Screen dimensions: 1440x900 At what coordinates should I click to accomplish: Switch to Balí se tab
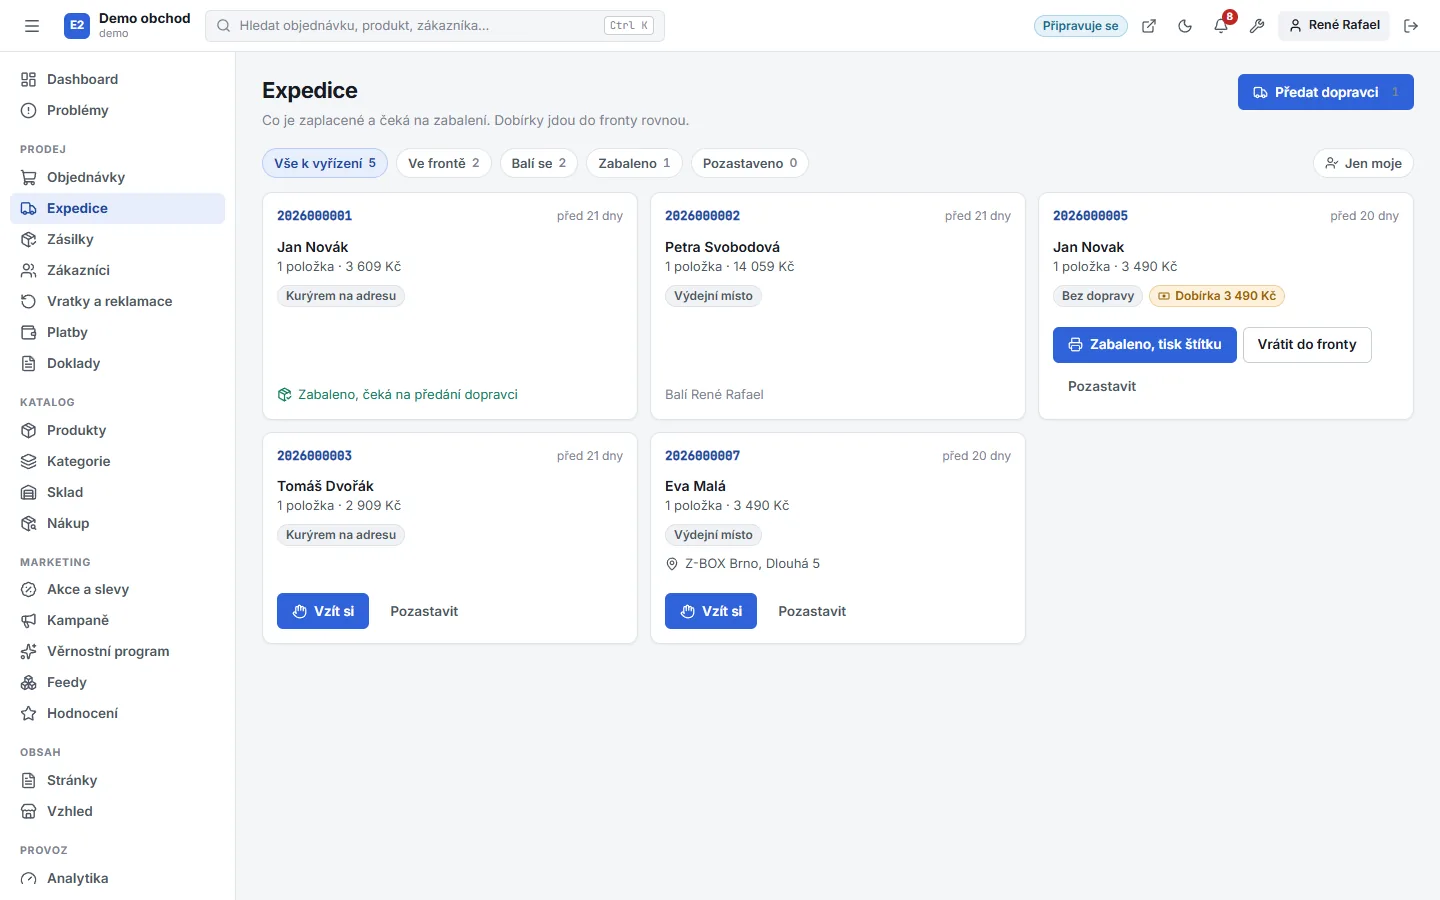coord(538,163)
